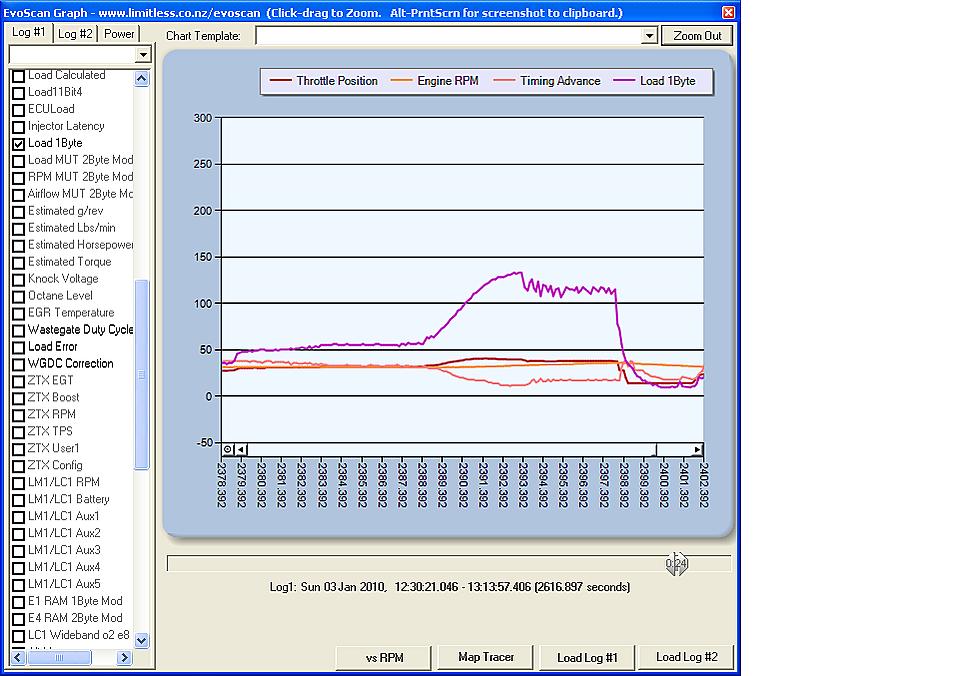This screenshot has width=964, height=676.
Task: Switch to the Log #2 tab
Action: pos(75,33)
